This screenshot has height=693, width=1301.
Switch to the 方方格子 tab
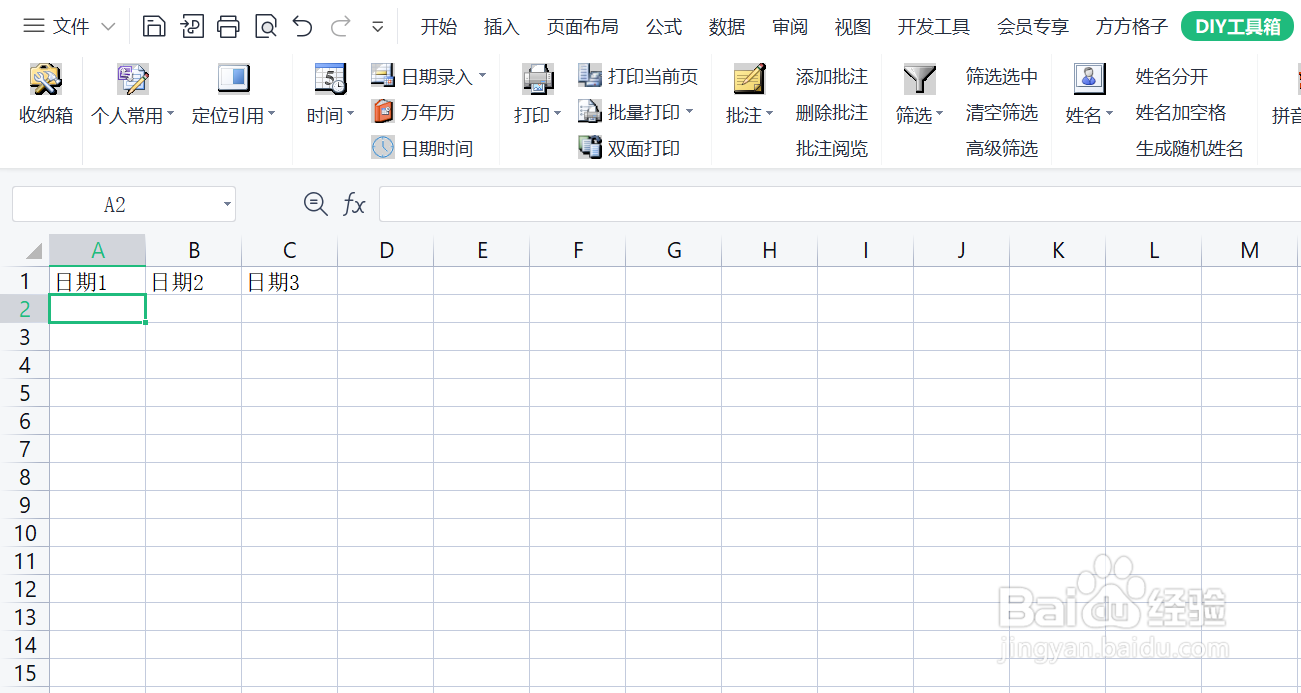(x=1131, y=27)
